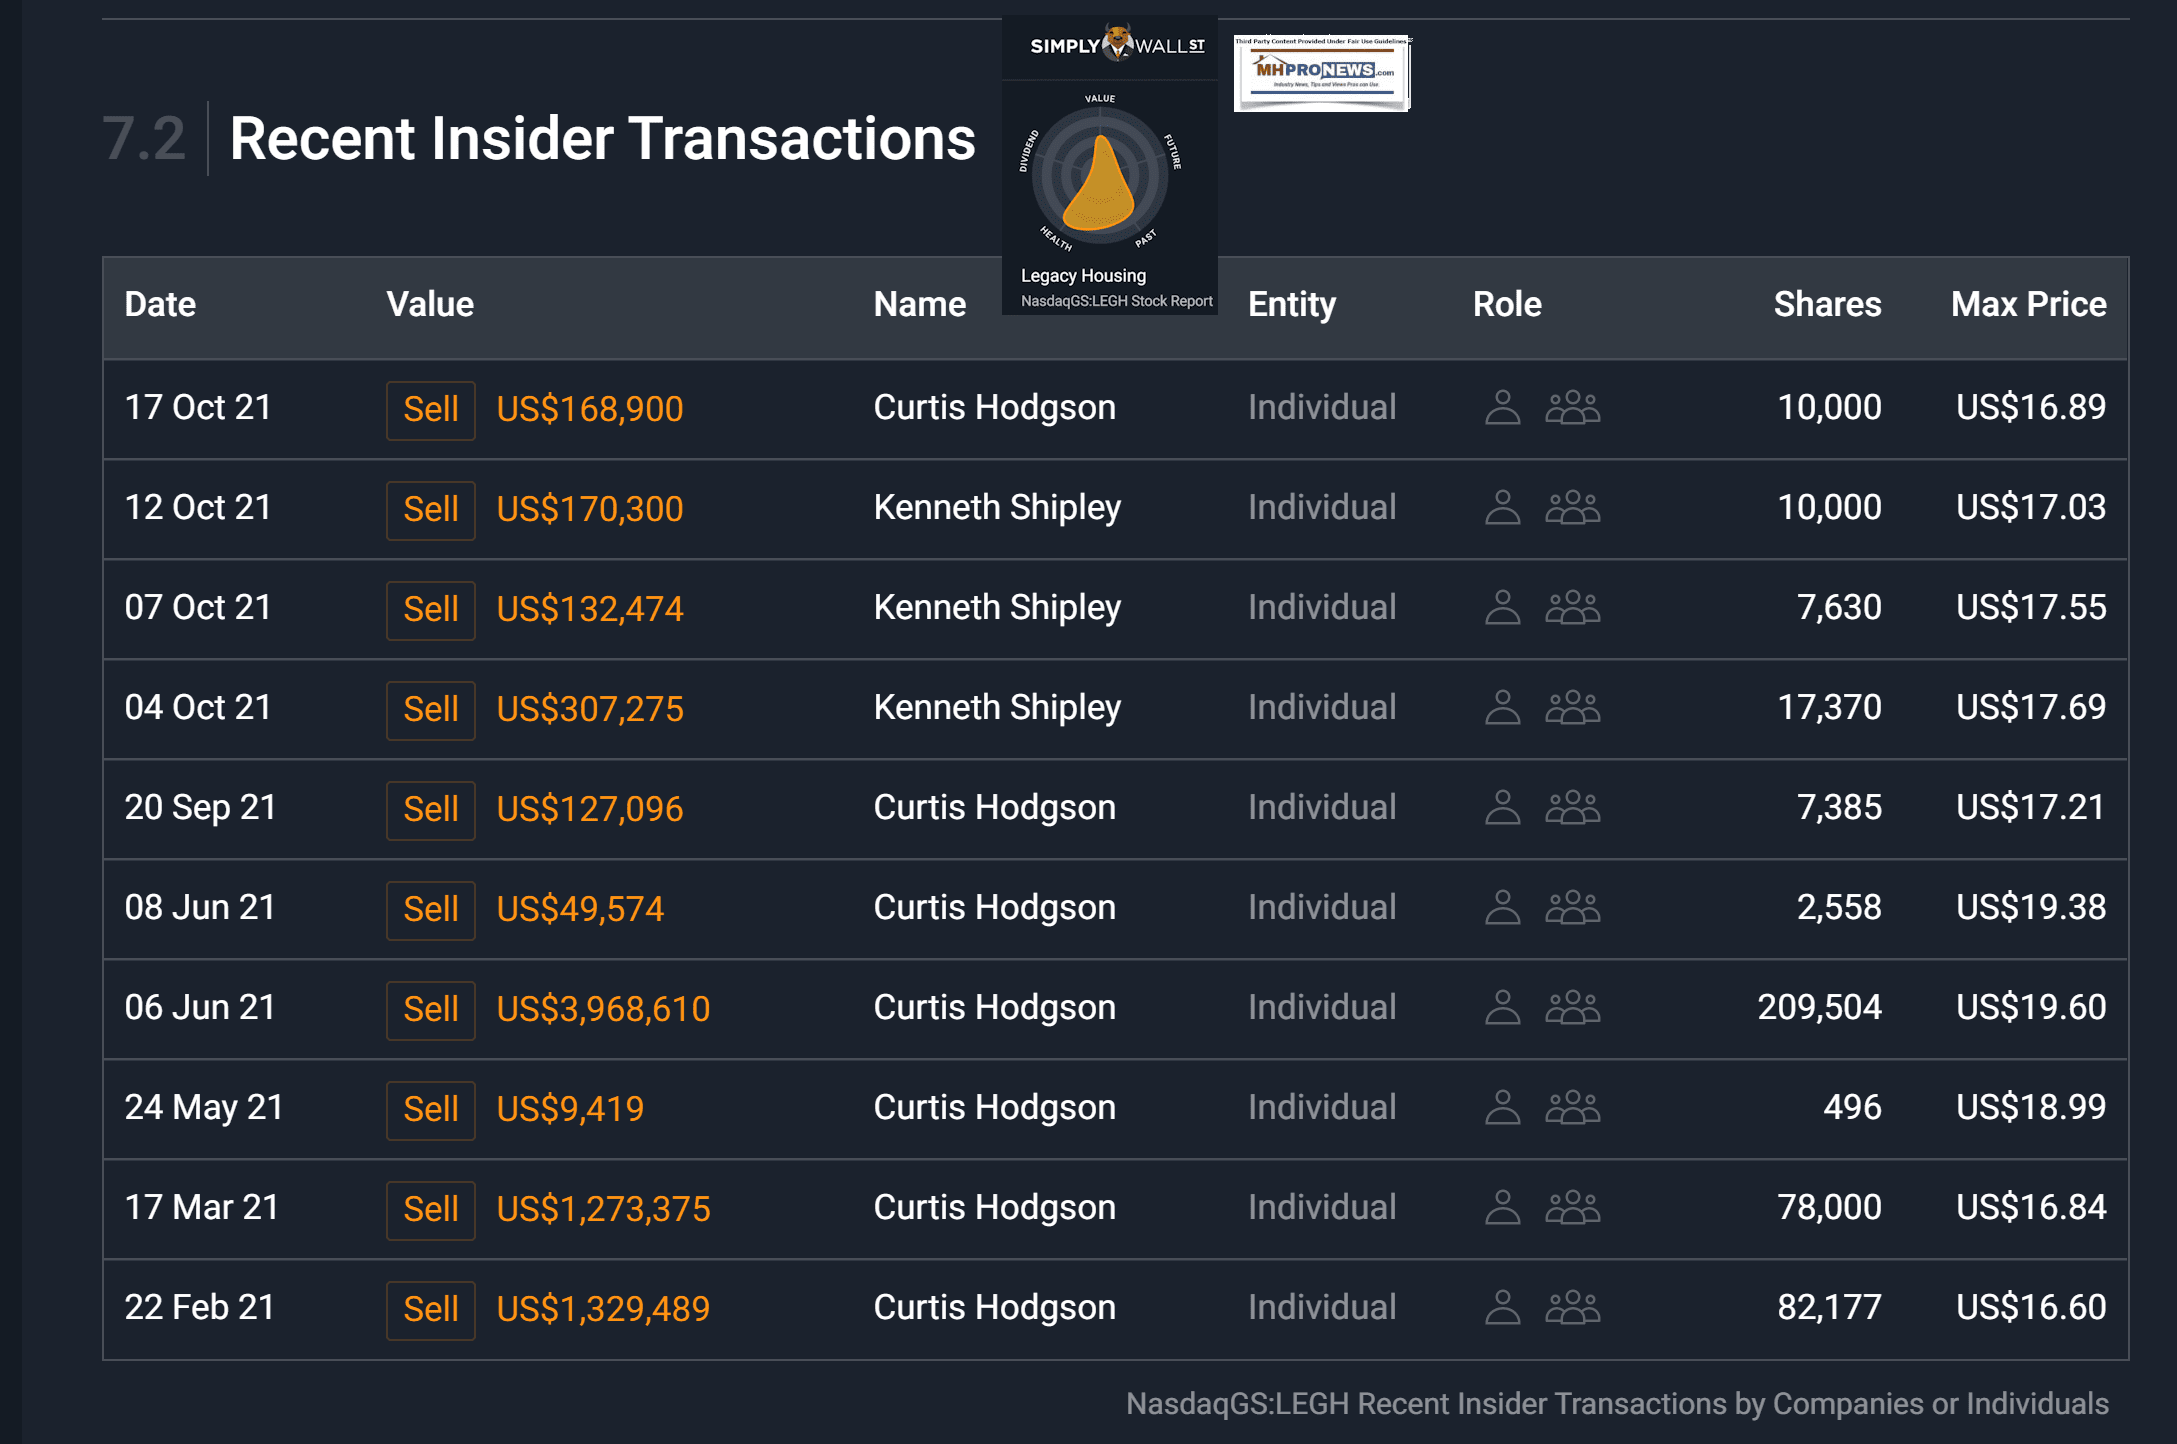The width and height of the screenshot is (2177, 1444).
Task: Click the Sell tag for US$1,329,489
Action: click(x=431, y=1309)
